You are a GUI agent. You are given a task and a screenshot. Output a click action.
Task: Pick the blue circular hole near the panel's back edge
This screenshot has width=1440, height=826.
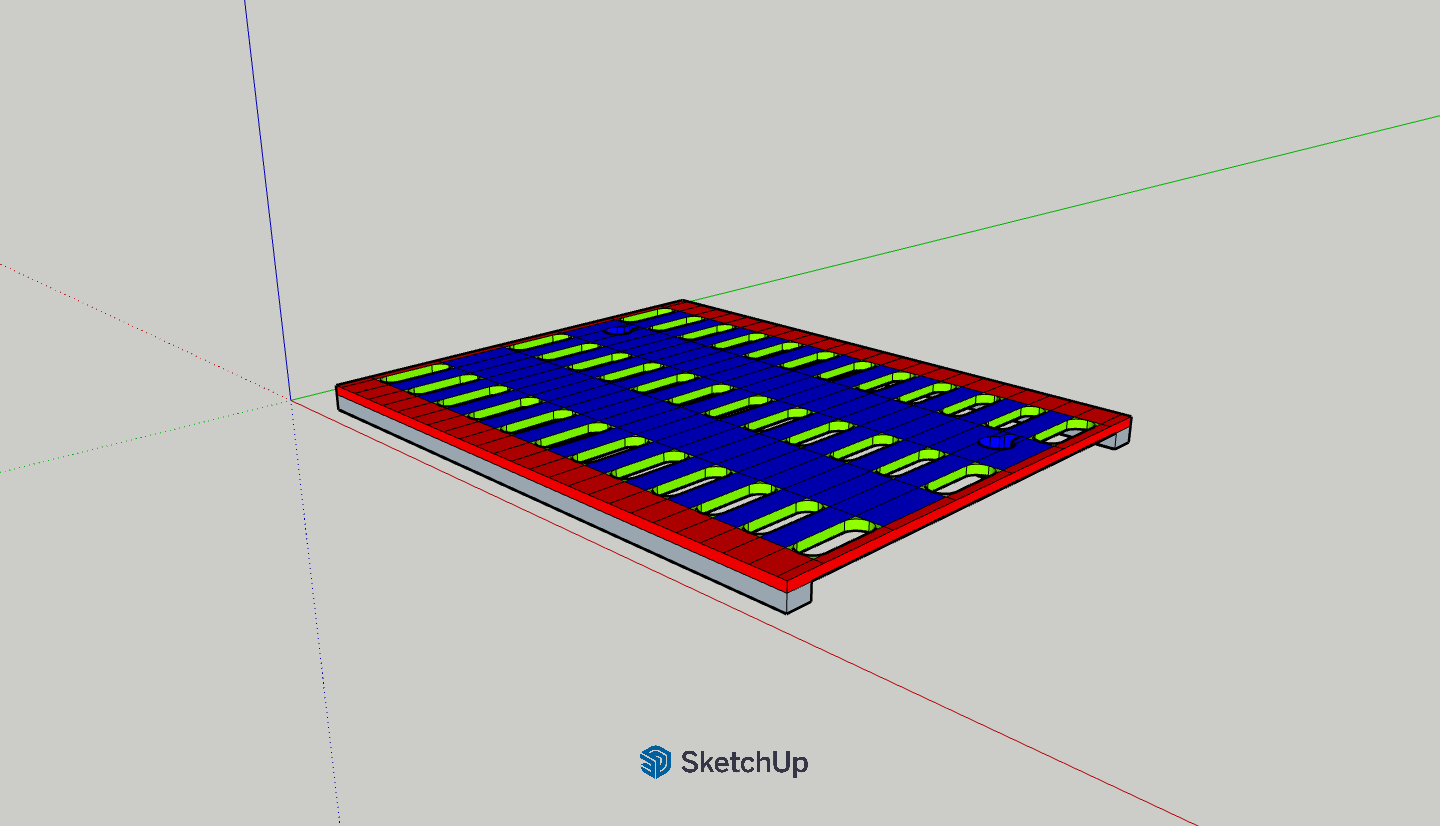(620, 328)
